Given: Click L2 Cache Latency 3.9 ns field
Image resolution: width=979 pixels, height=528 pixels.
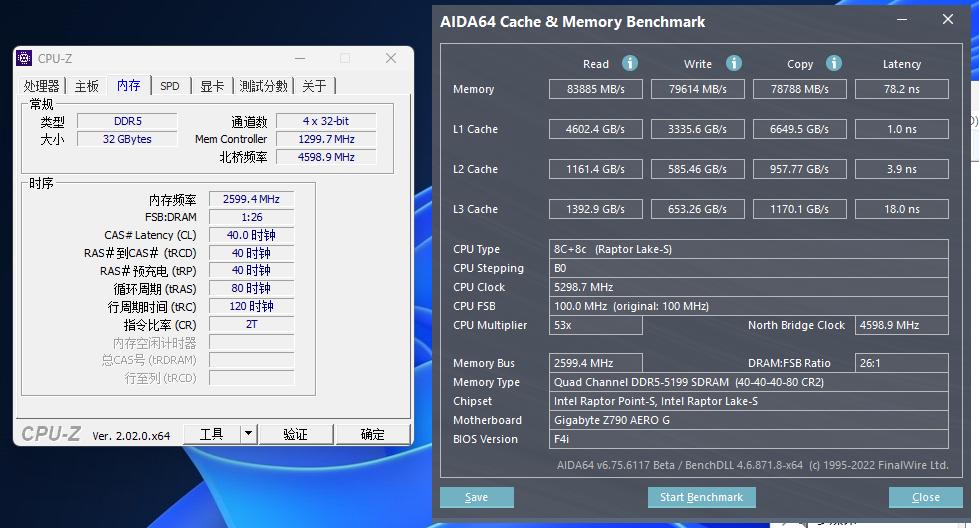Looking at the screenshot, I should (x=902, y=169).
